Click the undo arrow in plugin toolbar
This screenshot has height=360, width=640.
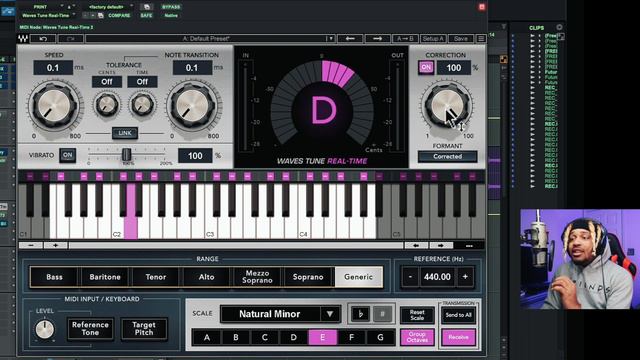[x=43, y=39]
